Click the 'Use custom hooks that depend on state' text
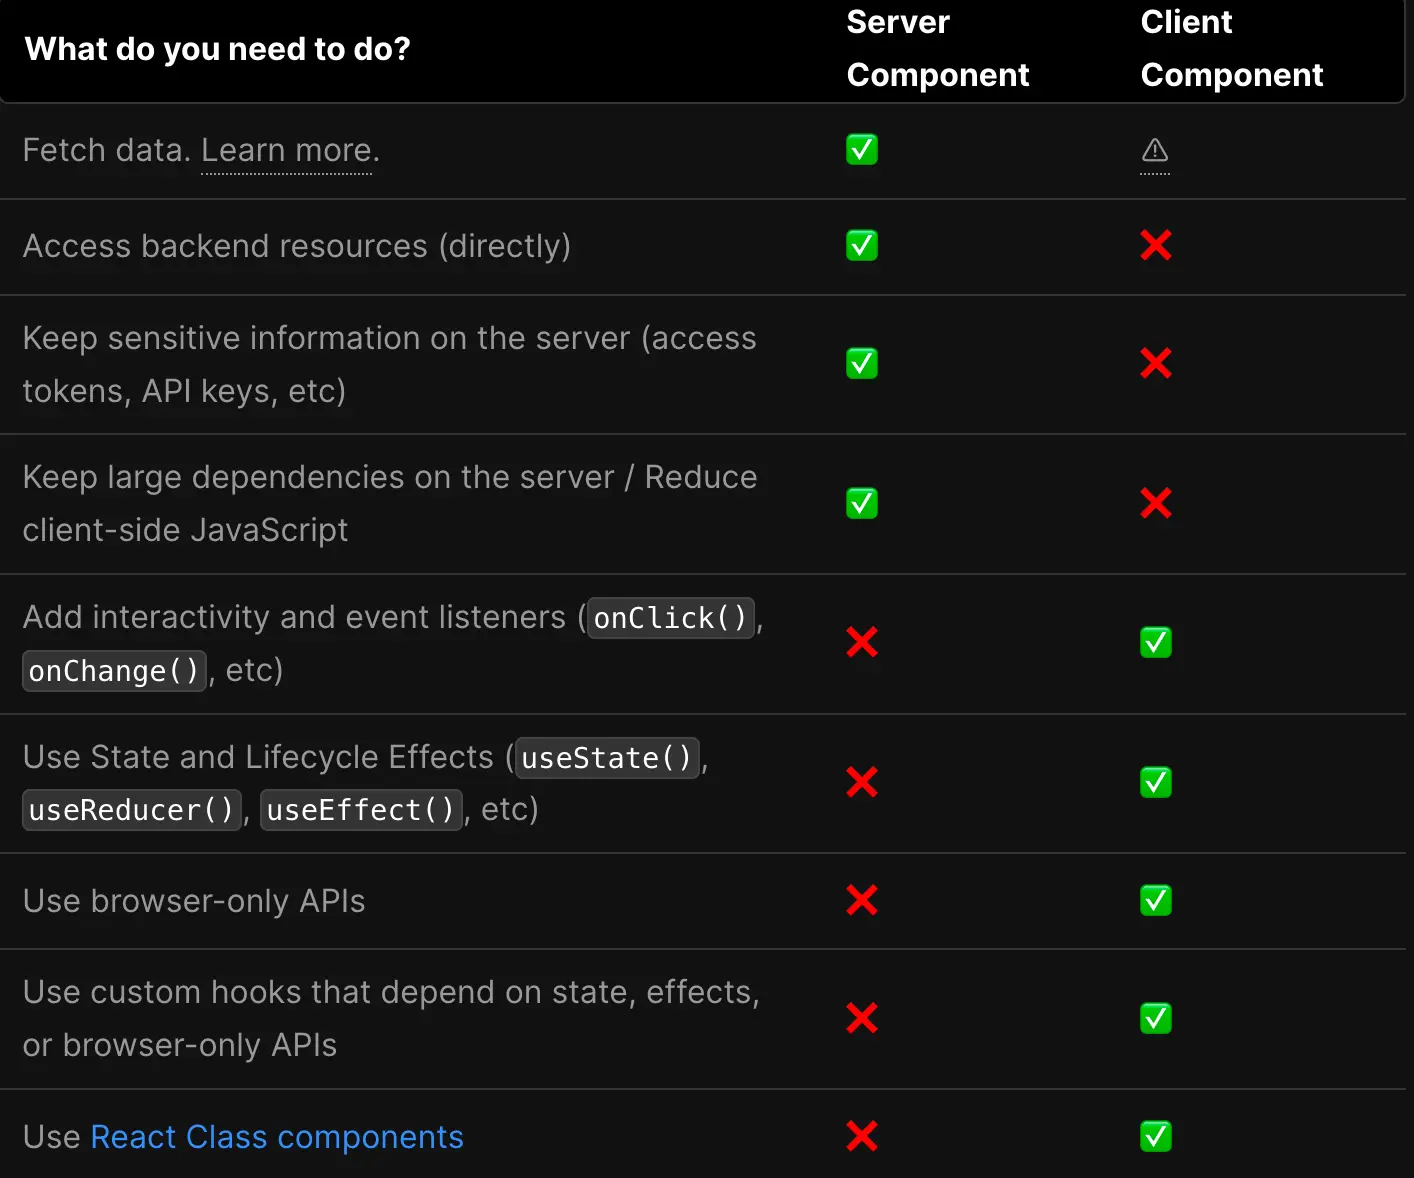The image size is (1414, 1178). 330,992
